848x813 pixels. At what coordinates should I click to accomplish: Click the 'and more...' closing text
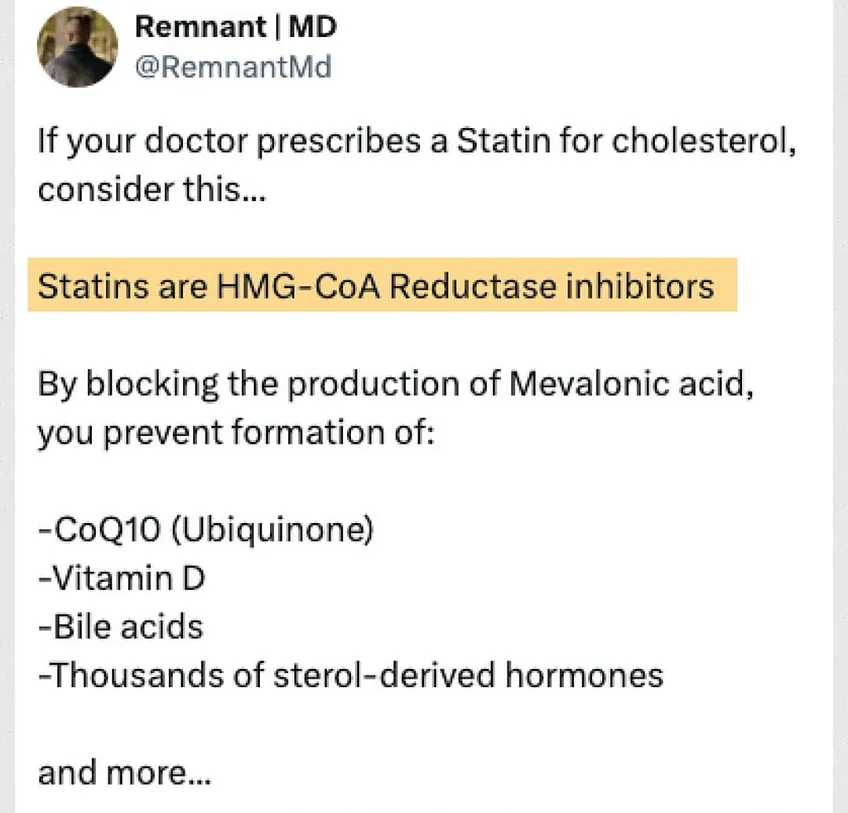coord(124,772)
